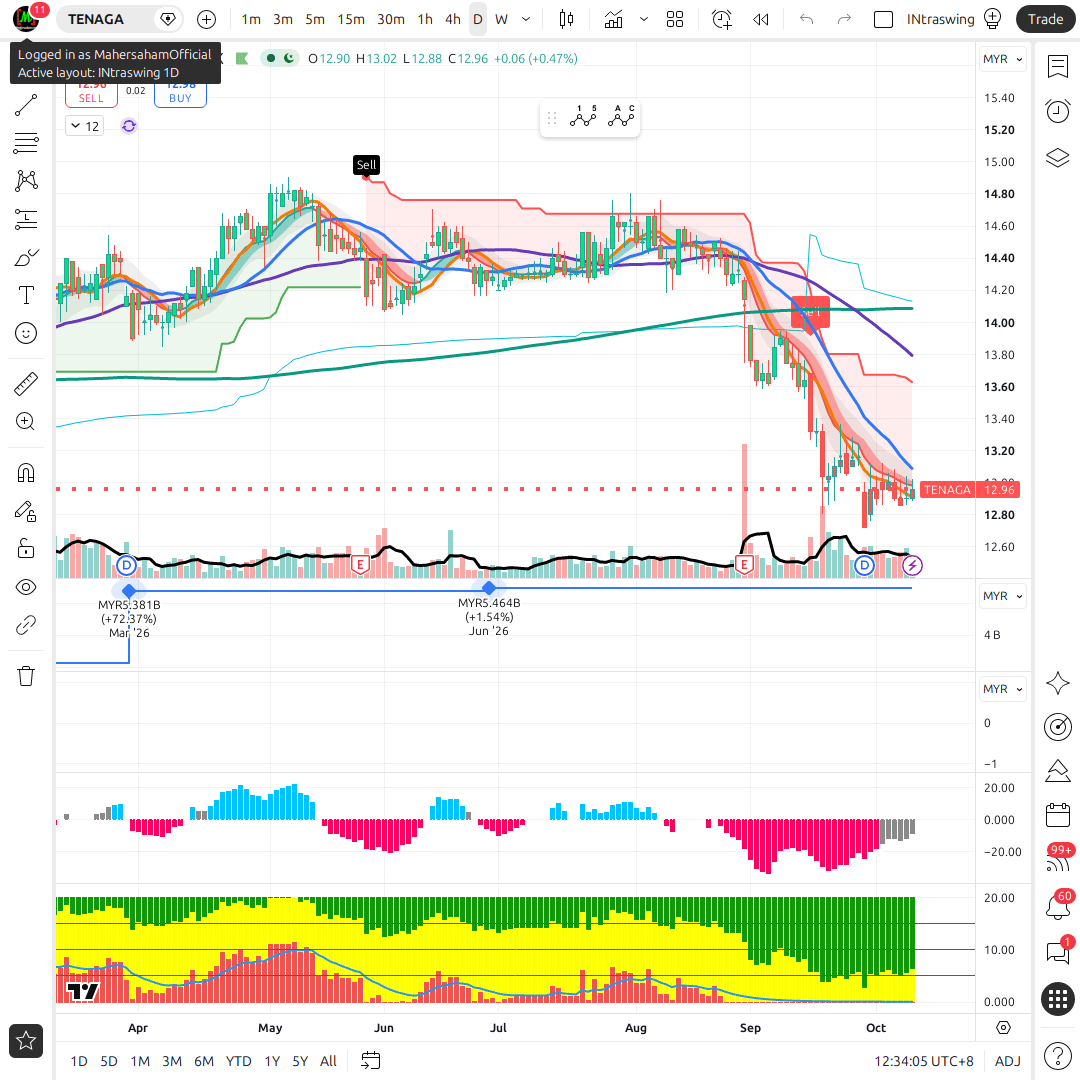Toggle ADJ adjusted data
The height and width of the screenshot is (1080, 1080).
[1008, 1061]
